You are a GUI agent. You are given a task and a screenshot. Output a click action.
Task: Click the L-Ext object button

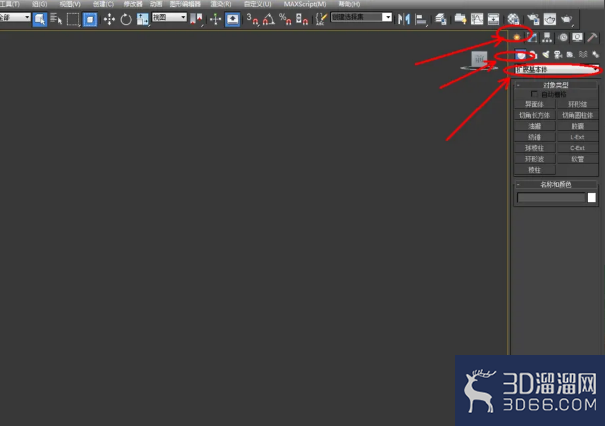[x=578, y=137]
